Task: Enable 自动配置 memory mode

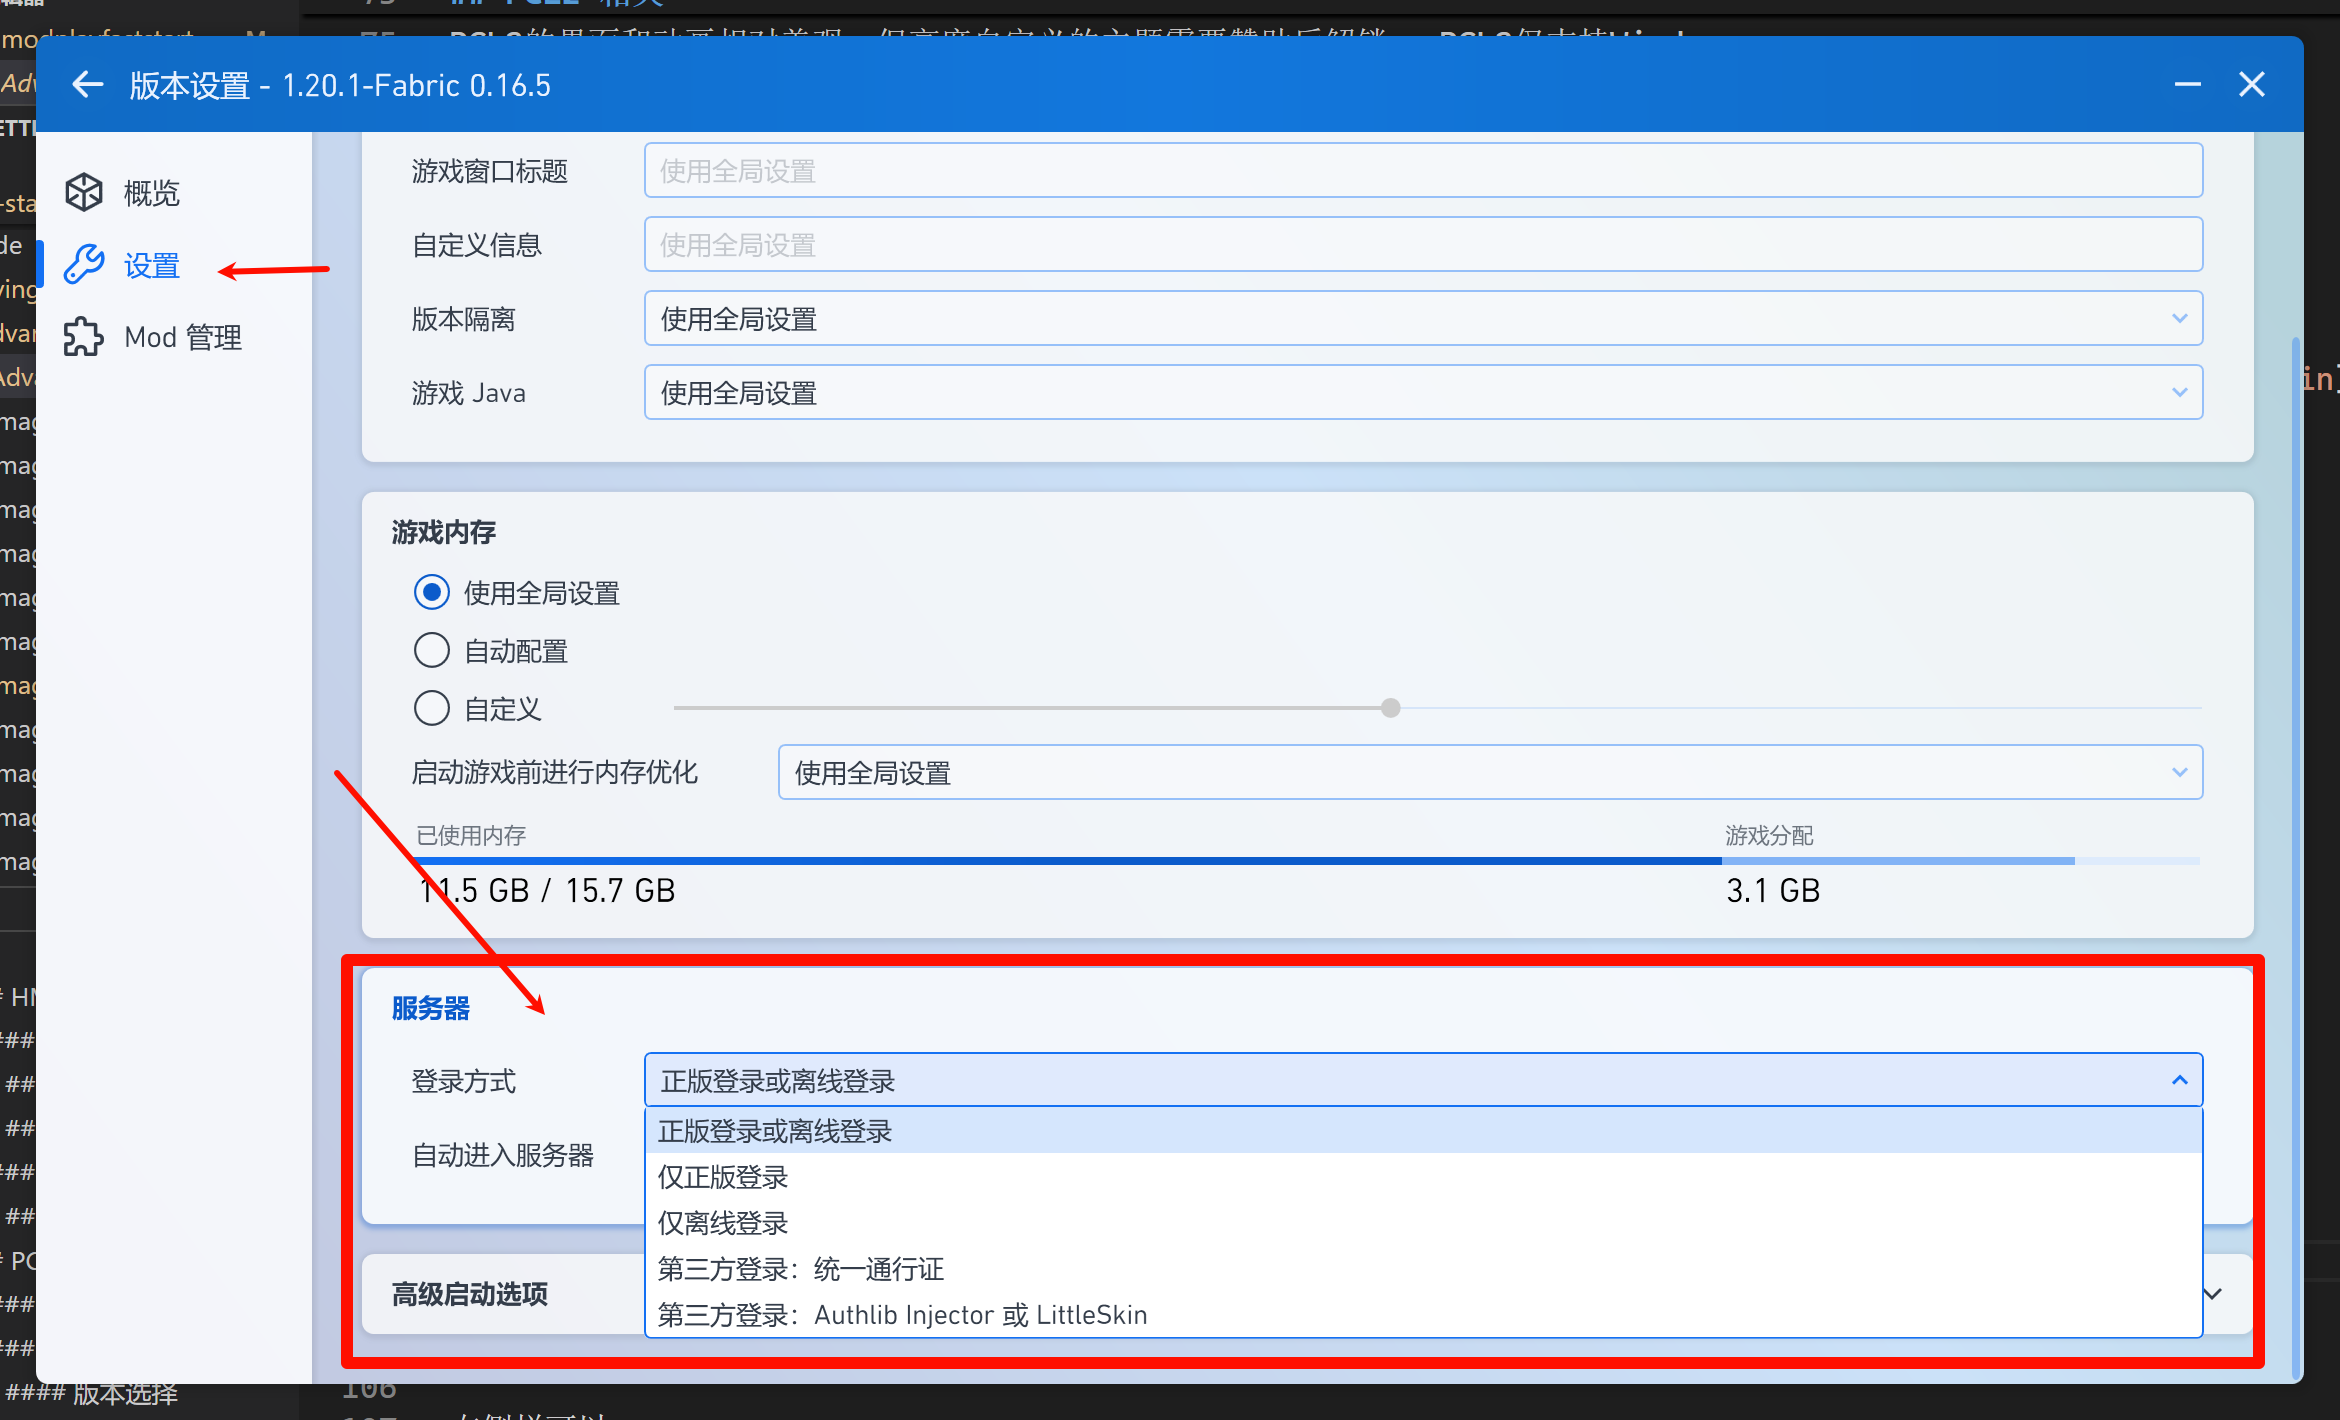Action: pyautogui.click(x=432, y=650)
